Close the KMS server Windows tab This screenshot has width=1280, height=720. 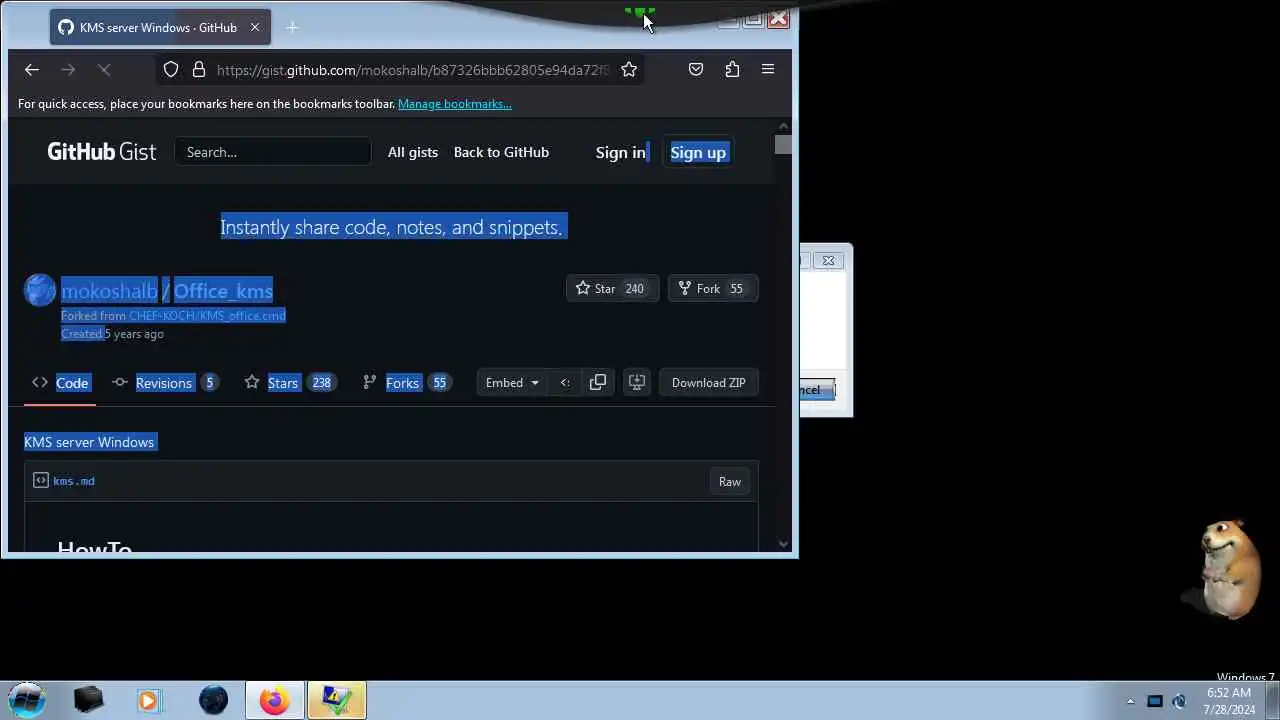coord(255,27)
